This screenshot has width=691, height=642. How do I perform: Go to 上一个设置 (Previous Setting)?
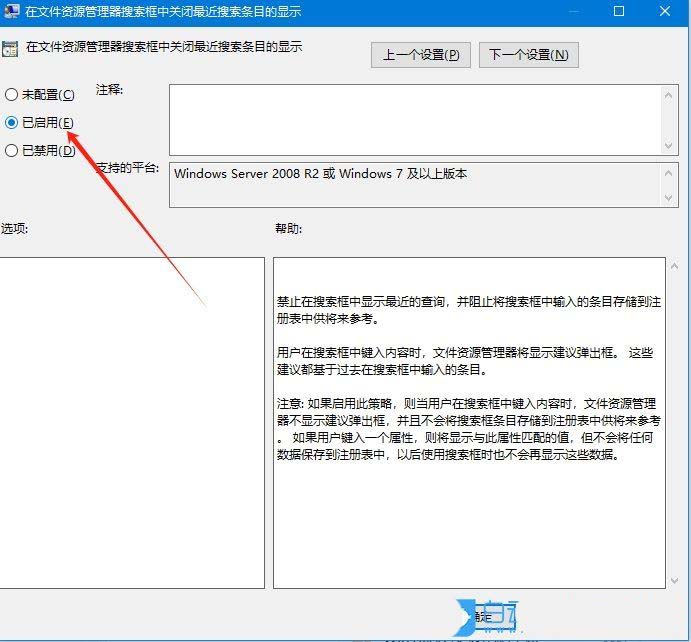coord(420,55)
